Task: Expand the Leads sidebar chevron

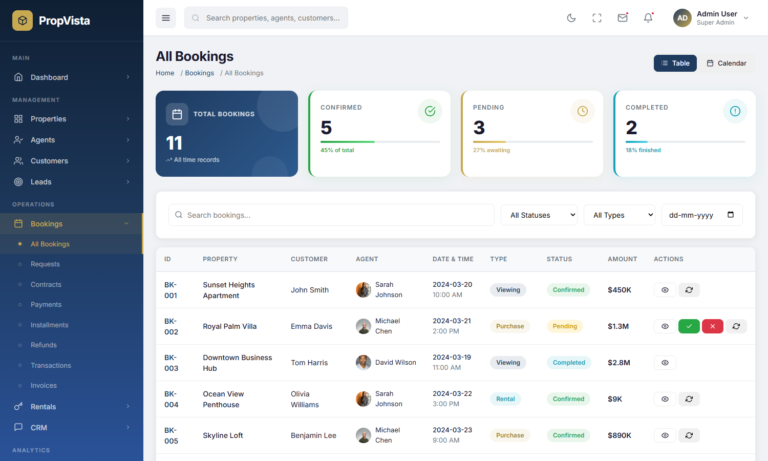Action: (128, 182)
